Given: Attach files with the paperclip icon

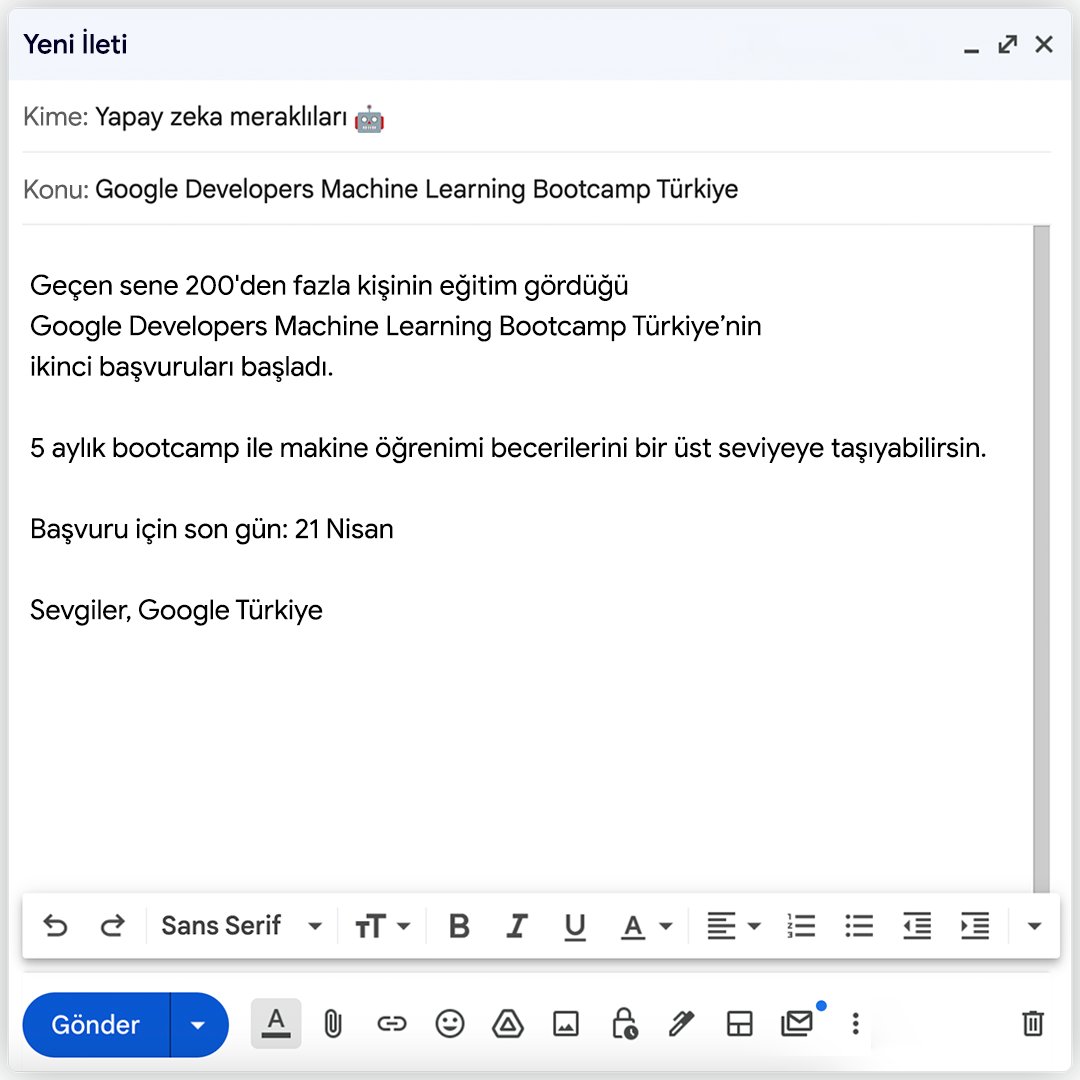Looking at the screenshot, I should pyautogui.click(x=333, y=1024).
